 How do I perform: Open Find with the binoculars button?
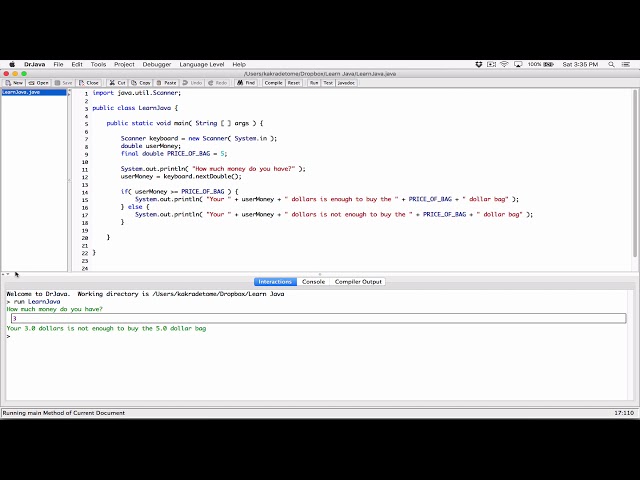[x=246, y=83]
